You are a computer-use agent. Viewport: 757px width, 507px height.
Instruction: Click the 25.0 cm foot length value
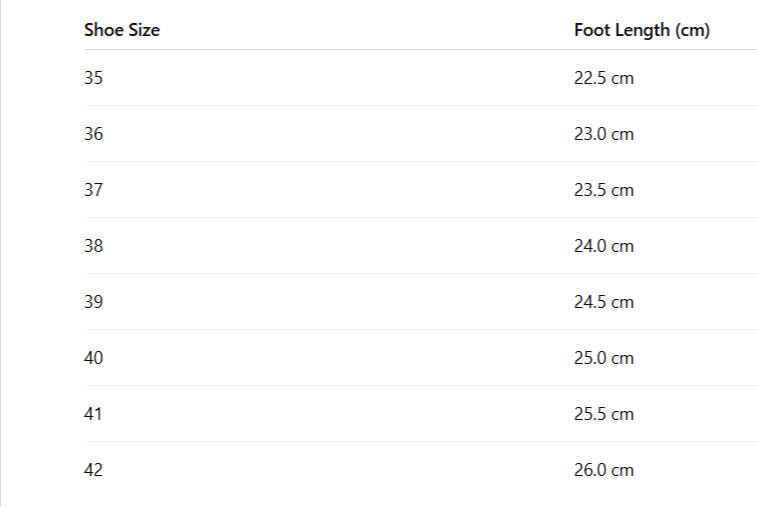[x=603, y=358]
